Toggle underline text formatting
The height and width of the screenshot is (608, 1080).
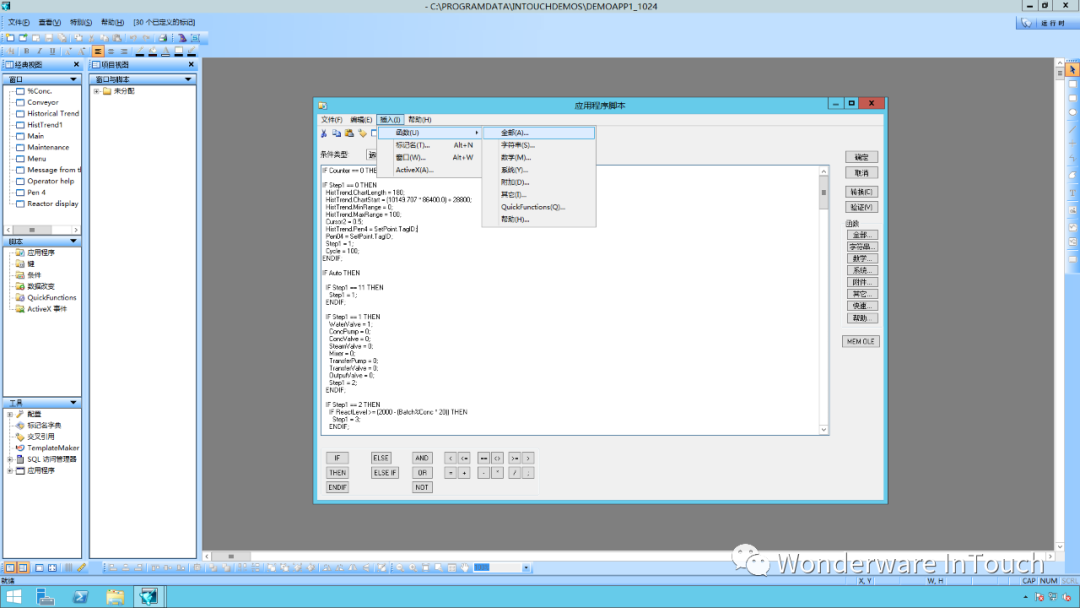(x=52, y=51)
